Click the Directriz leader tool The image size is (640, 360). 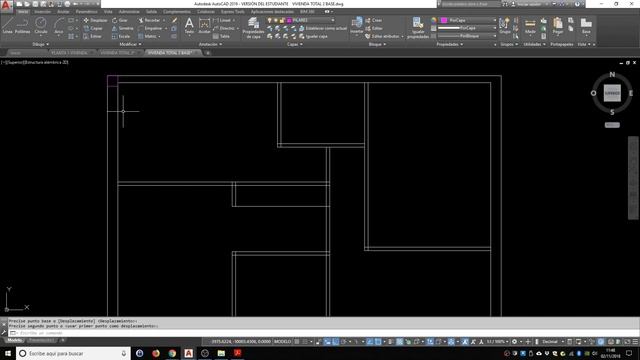tap(224, 28)
